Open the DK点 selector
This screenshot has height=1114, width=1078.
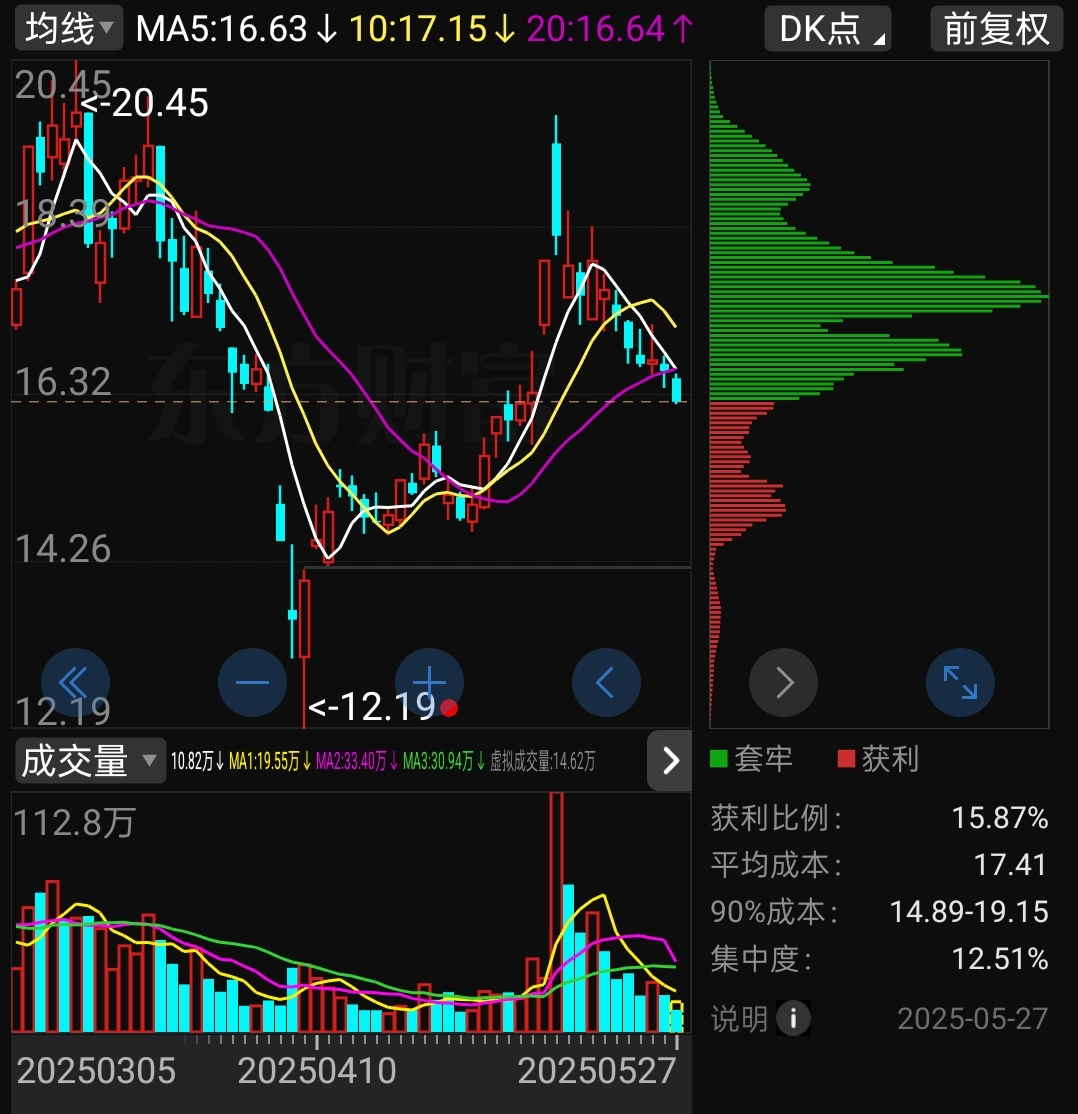point(828,28)
